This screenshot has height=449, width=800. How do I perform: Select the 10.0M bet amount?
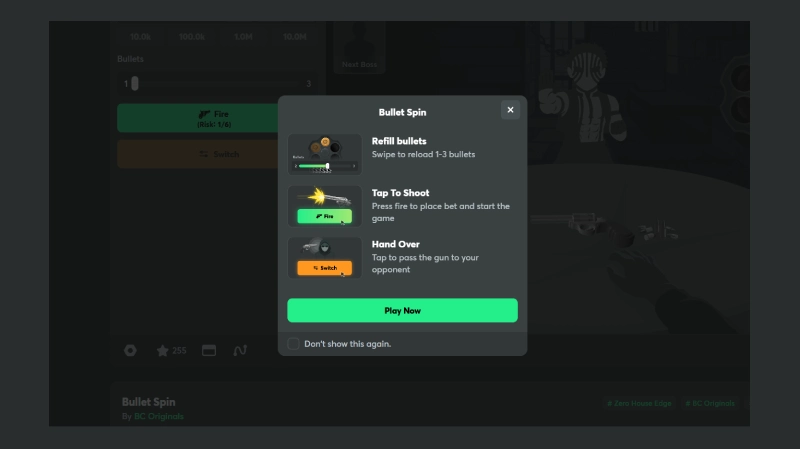click(x=295, y=37)
